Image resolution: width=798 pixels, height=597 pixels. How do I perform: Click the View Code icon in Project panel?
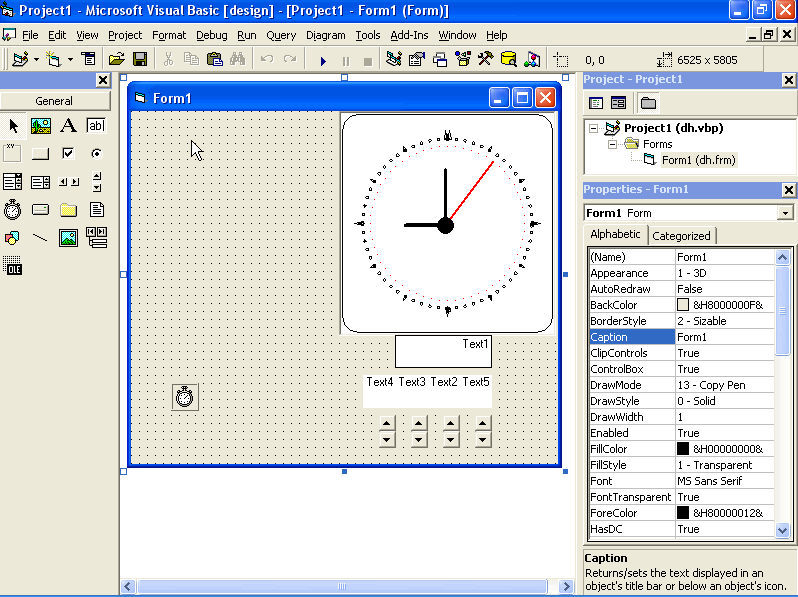point(596,103)
